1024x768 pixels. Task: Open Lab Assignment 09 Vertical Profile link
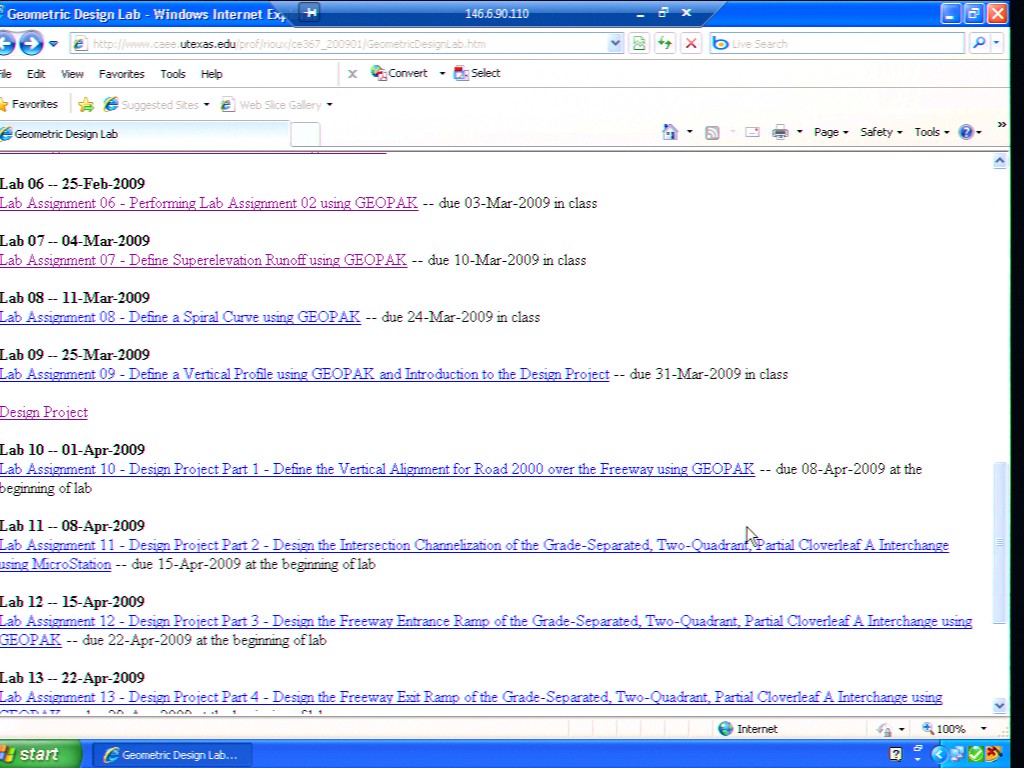click(x=304, y=374)
